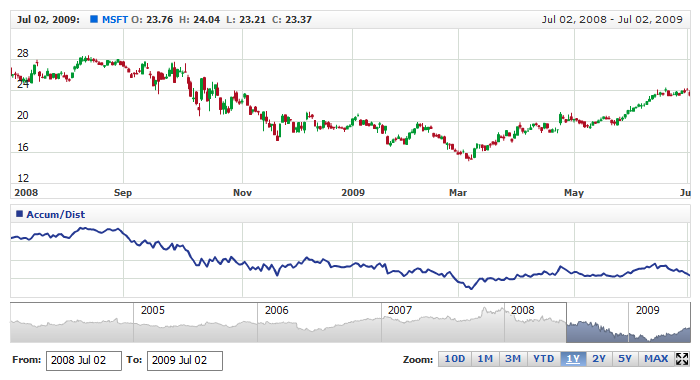The width and height of the screenshot is (700, 380).
Task: Click the 2006 region in the timeline navigator
Action: 319,322
